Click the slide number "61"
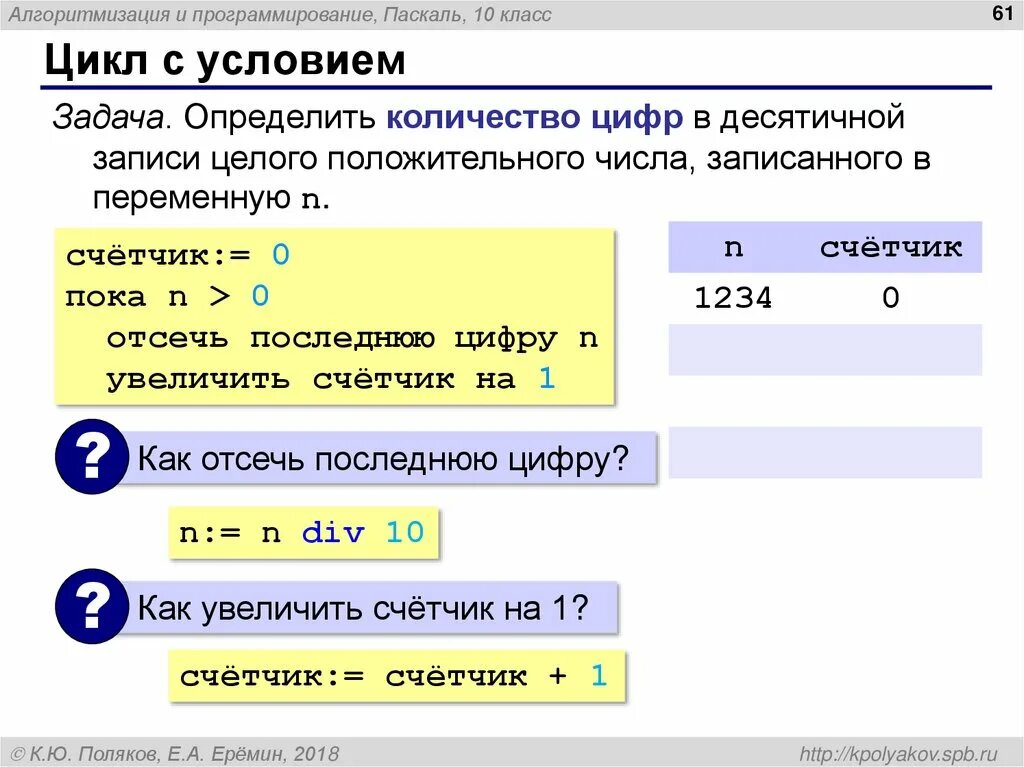This screenshot has height=767, width=1024. [1002, 13]
